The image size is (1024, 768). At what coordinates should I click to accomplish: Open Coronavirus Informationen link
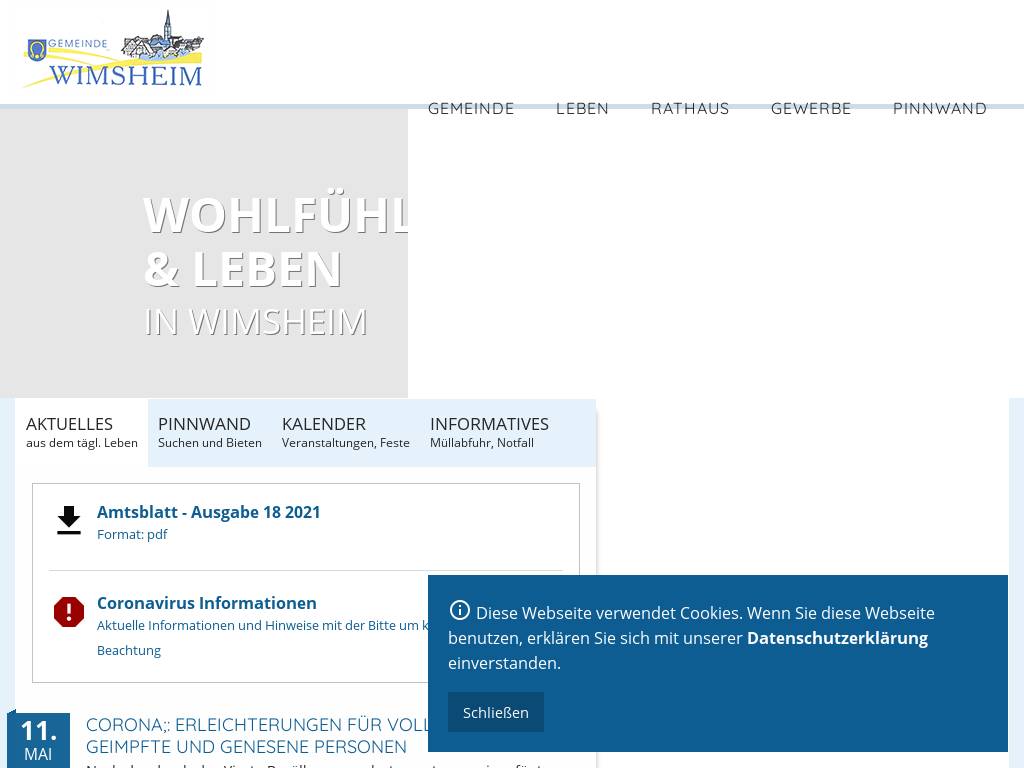(206, 603)
